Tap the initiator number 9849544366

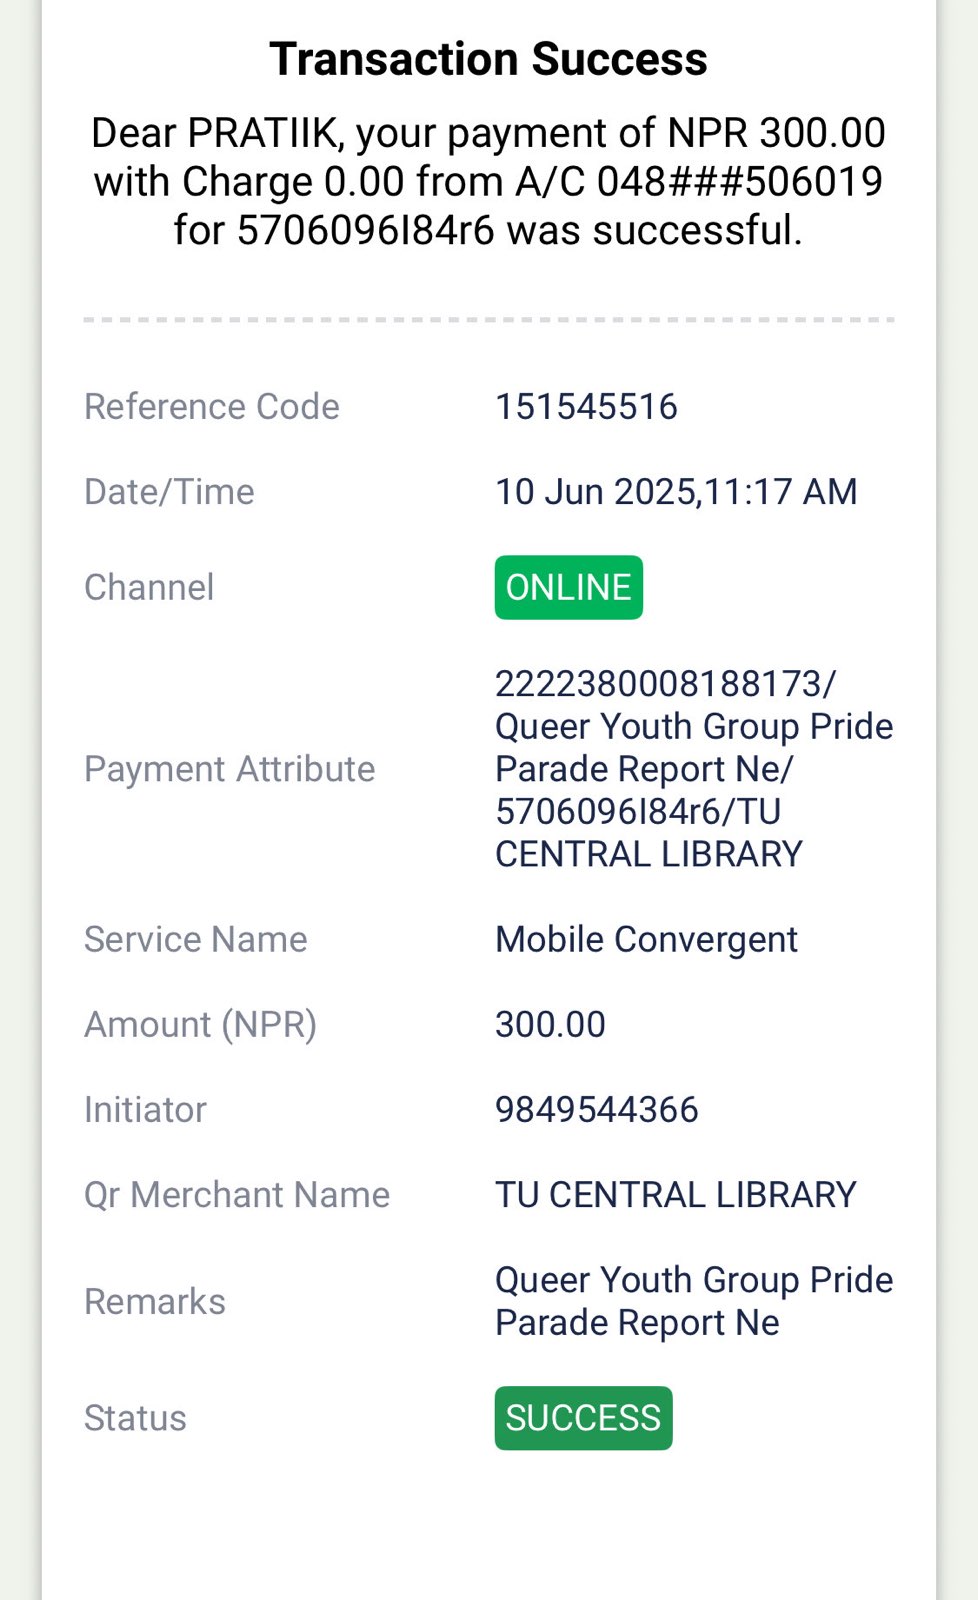tap(596, 1109)
